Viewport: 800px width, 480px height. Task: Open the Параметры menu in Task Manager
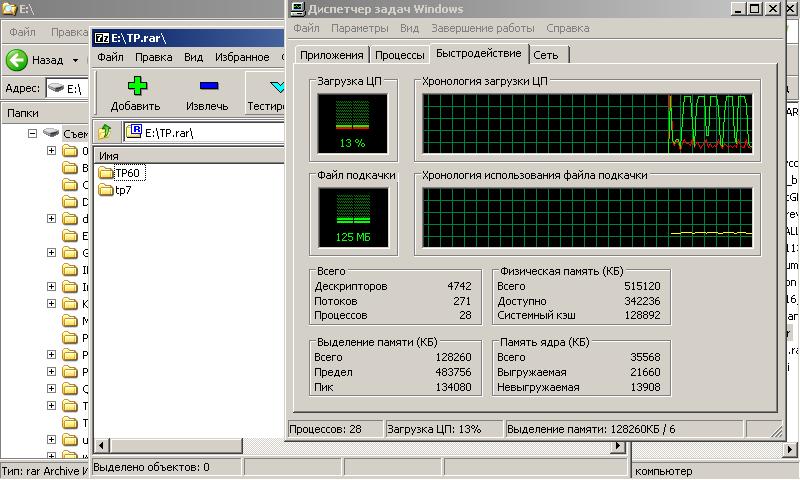tap(359, 28)
